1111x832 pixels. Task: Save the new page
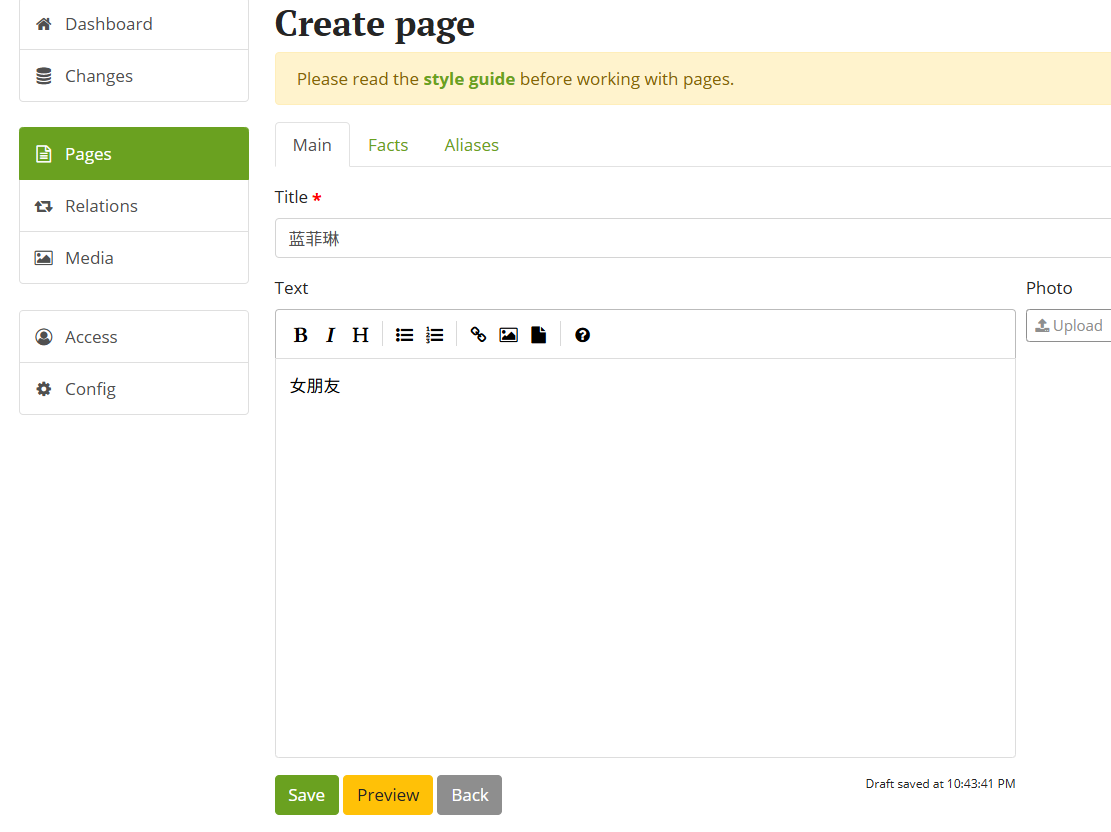tap(307, 794)
